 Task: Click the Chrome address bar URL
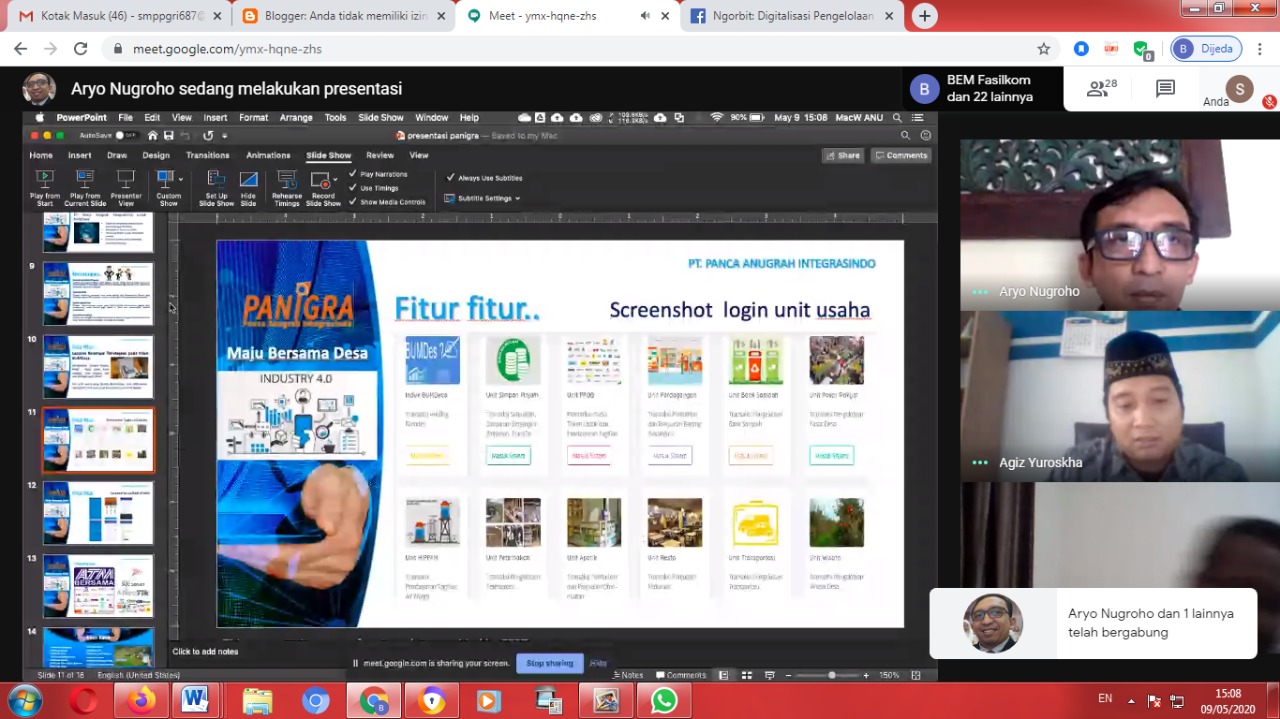pyautogui.click(x=228, y=48)
